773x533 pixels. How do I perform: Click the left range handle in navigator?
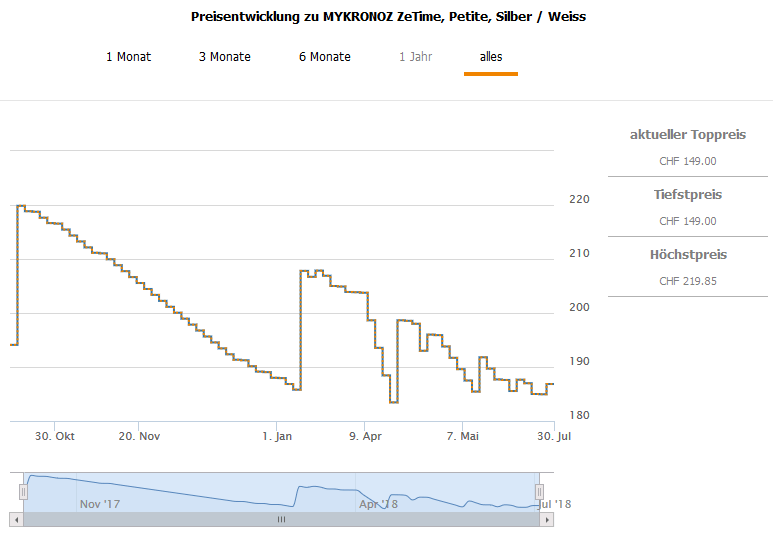pos(24,491)
